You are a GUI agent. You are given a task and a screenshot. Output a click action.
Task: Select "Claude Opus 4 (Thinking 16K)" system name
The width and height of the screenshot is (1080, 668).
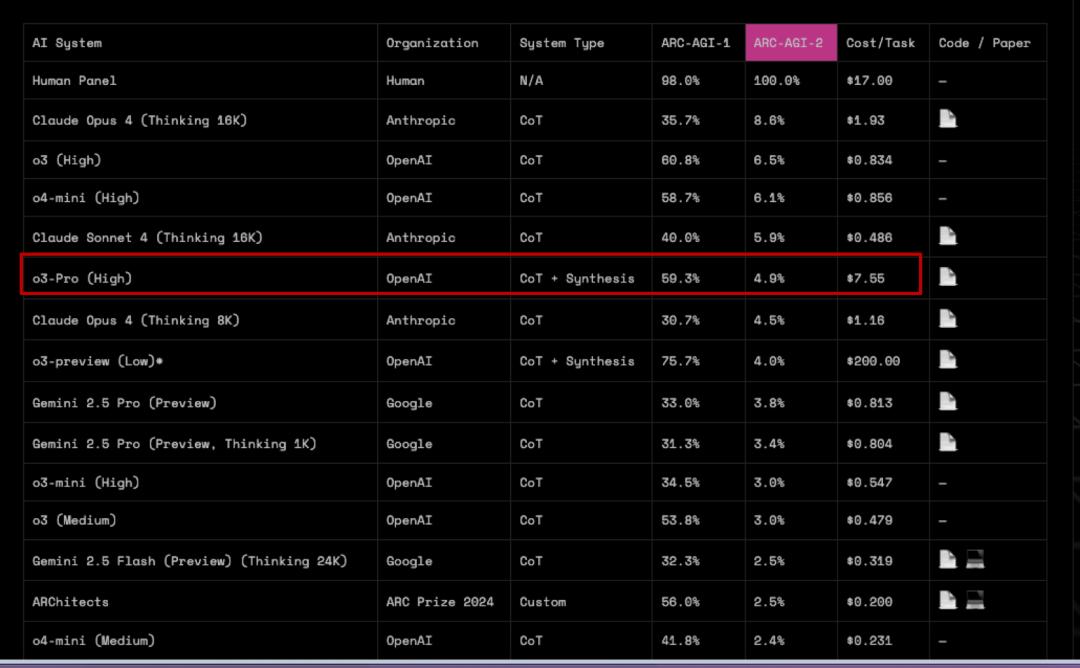139,121
